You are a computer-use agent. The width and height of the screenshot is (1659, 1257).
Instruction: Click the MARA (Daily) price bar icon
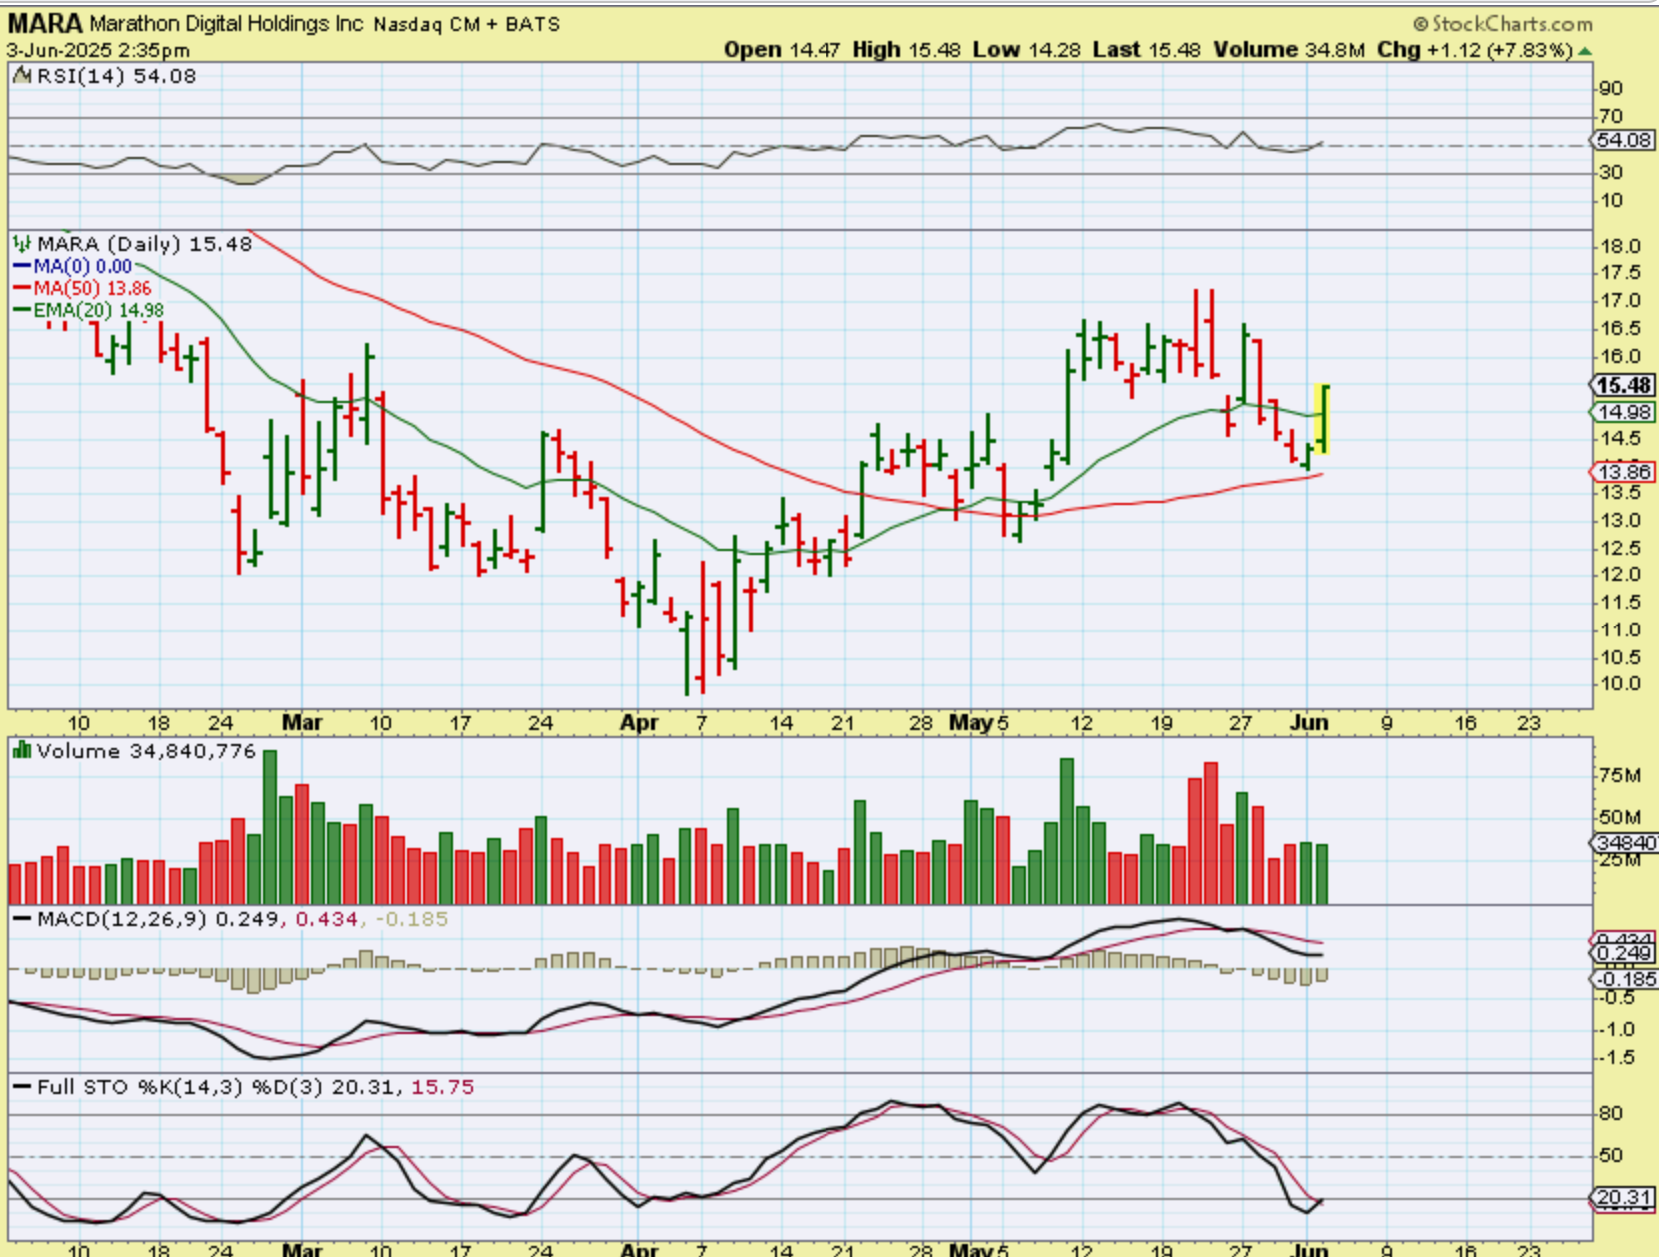(22, 243)
